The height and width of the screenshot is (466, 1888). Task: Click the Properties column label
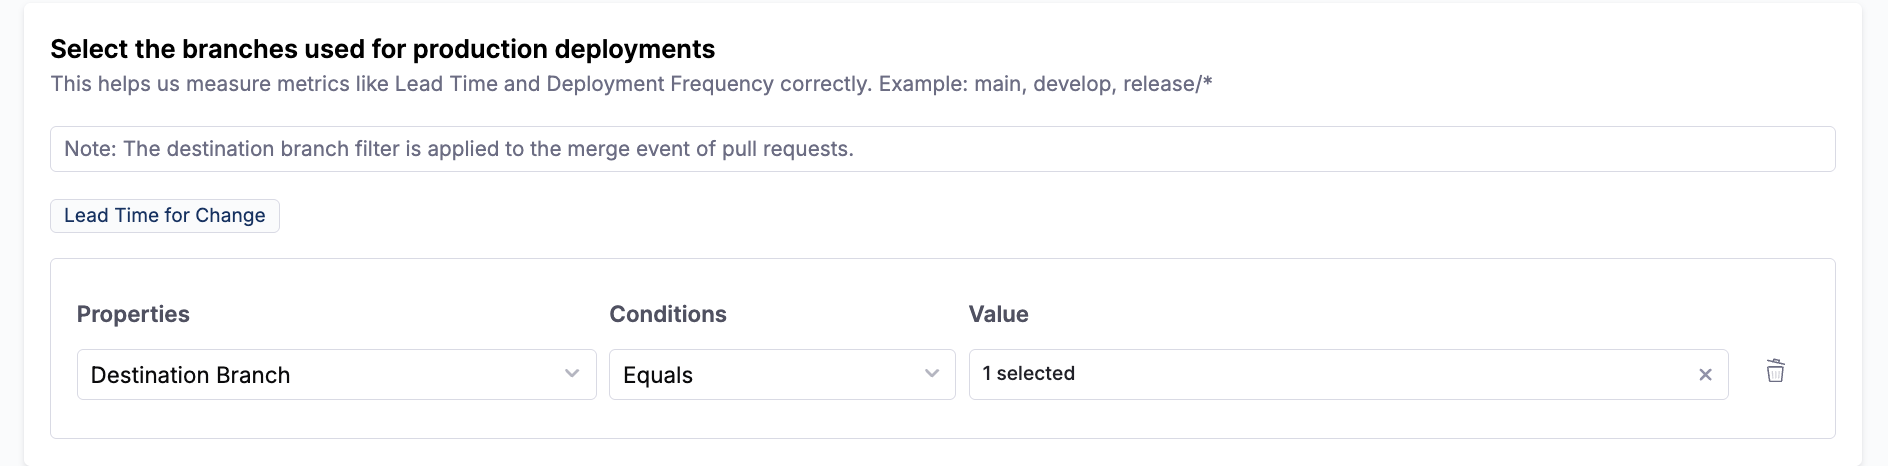133,314
